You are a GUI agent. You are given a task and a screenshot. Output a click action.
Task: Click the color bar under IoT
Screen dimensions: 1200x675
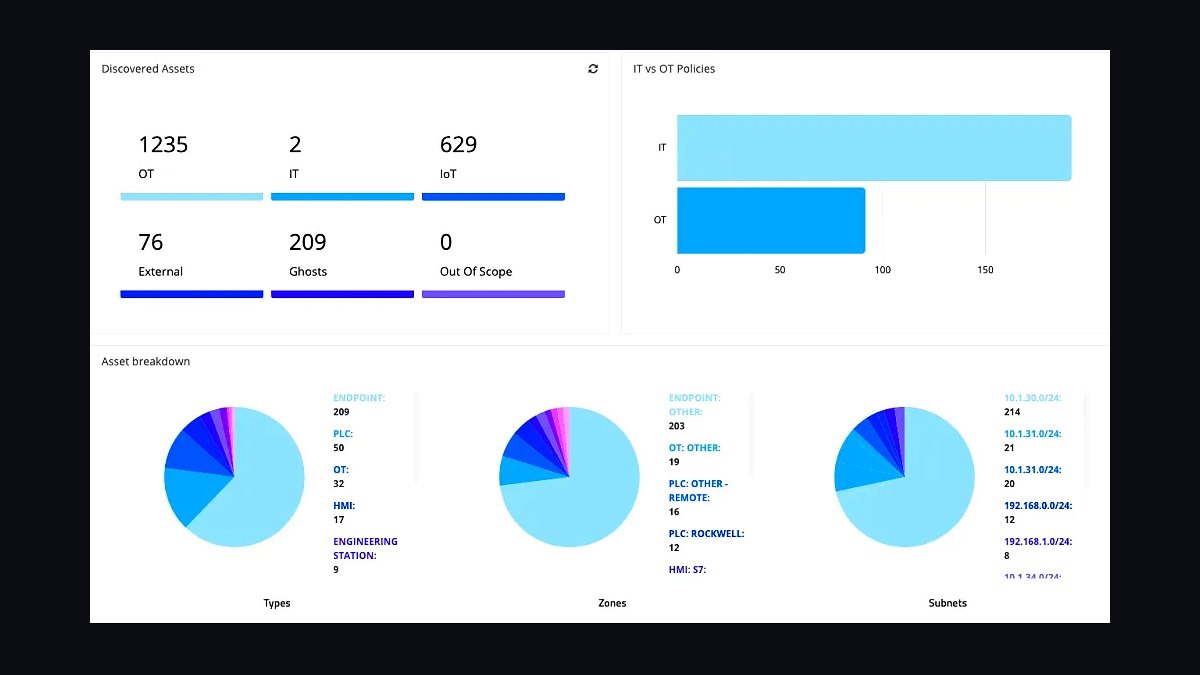(x=493, y=197)
